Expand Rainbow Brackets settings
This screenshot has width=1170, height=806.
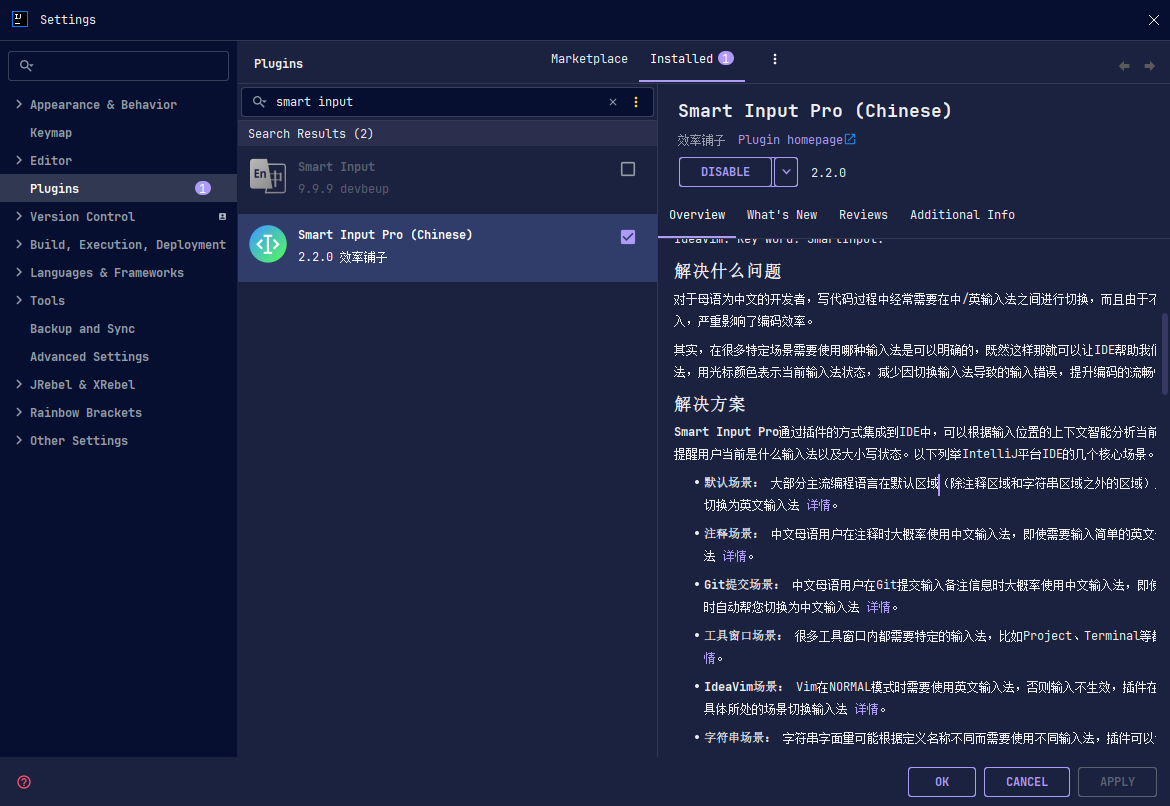tap(19, 413)
